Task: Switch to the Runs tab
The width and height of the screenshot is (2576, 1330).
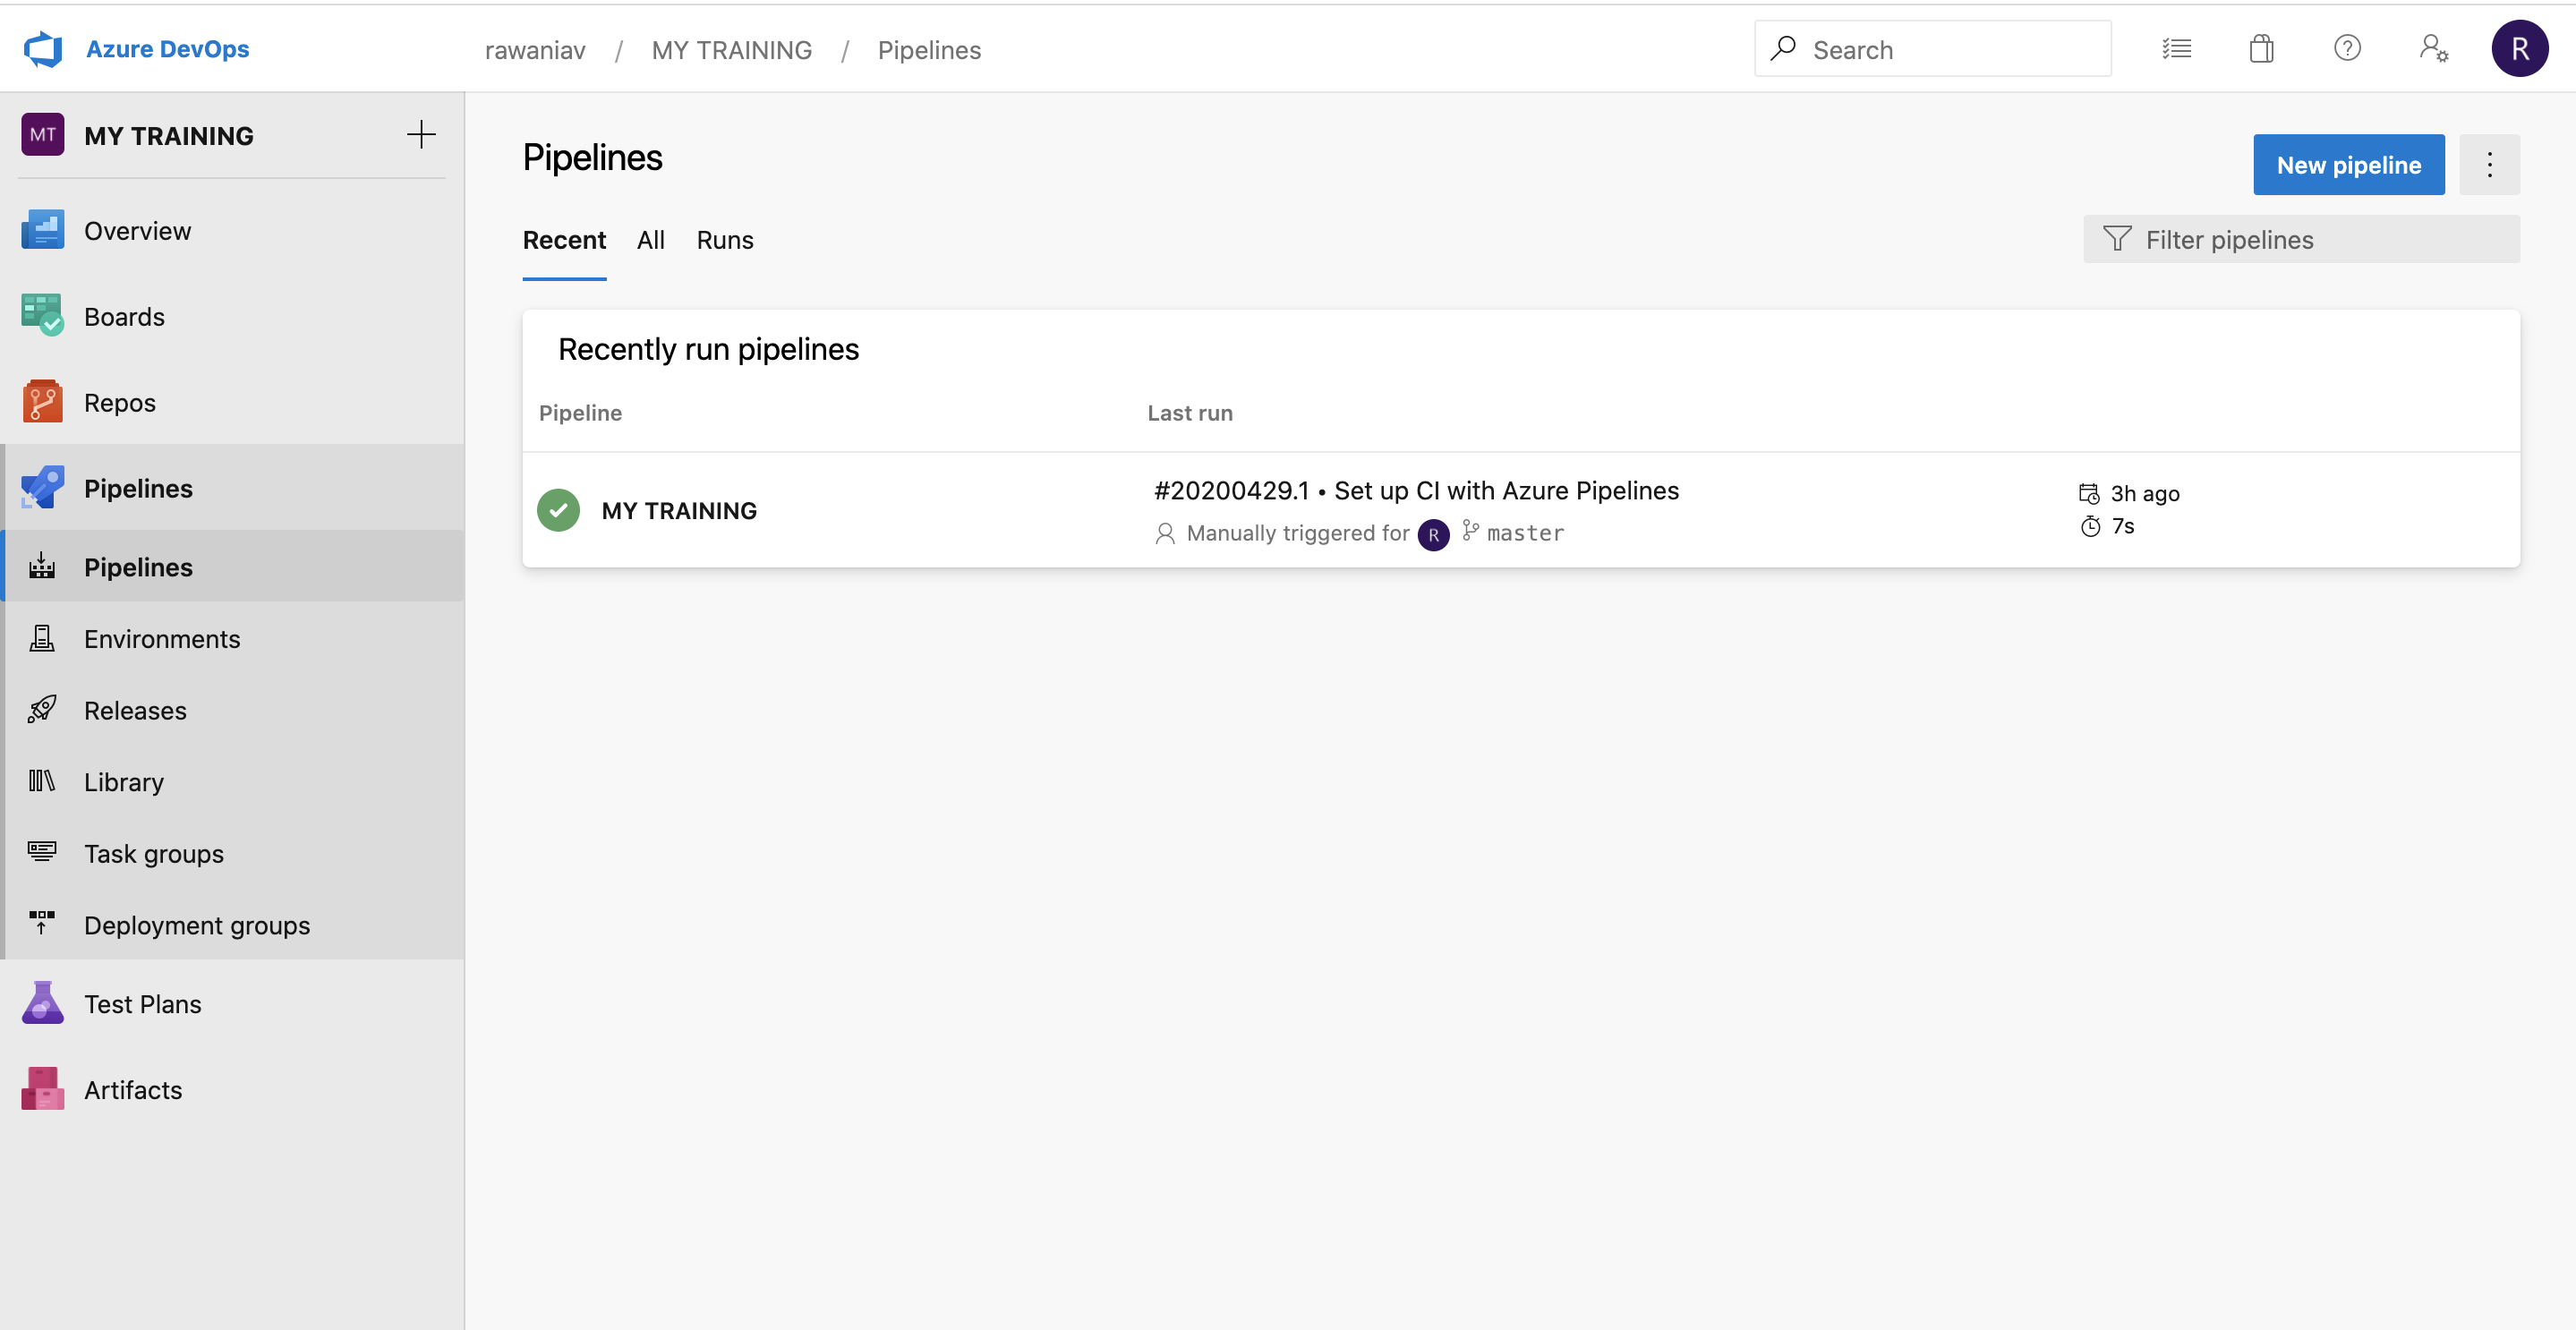Action: (x=724, y=240)
